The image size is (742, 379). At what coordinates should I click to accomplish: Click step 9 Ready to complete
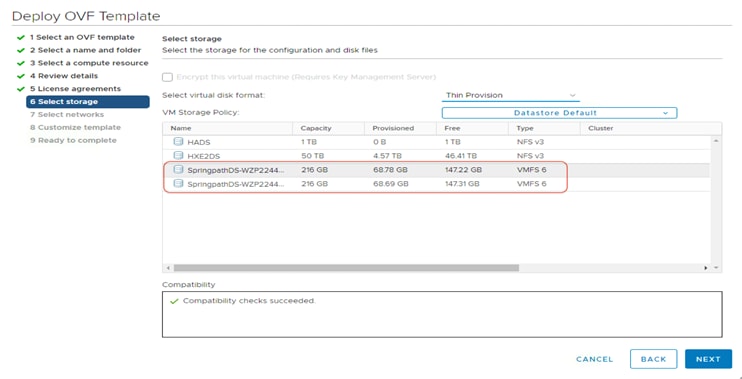[73, 140]
